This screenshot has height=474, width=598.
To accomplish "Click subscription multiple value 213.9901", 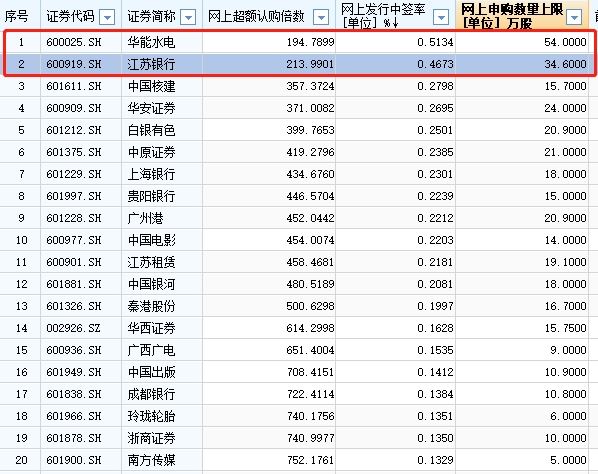I will 310,64.
